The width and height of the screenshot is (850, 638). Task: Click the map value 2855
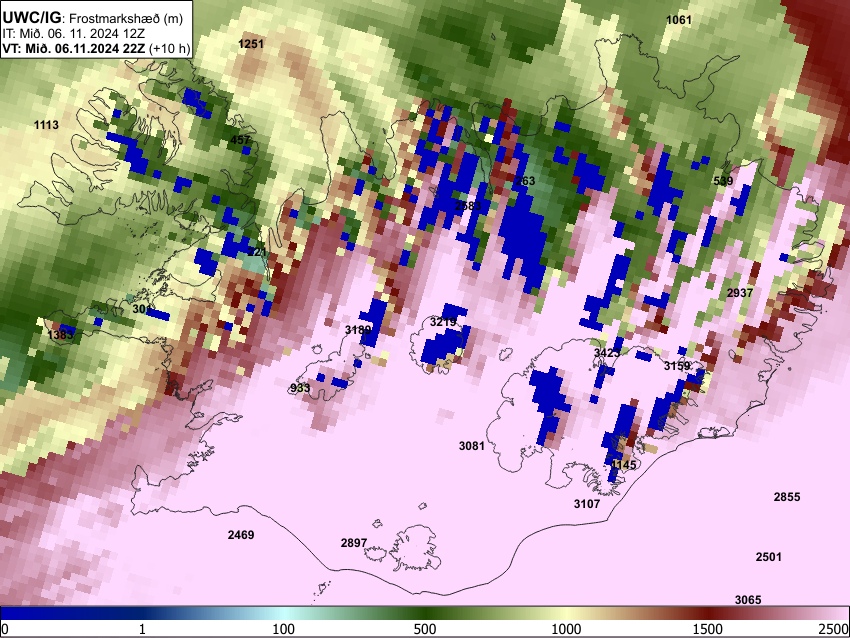pos(787,497)
